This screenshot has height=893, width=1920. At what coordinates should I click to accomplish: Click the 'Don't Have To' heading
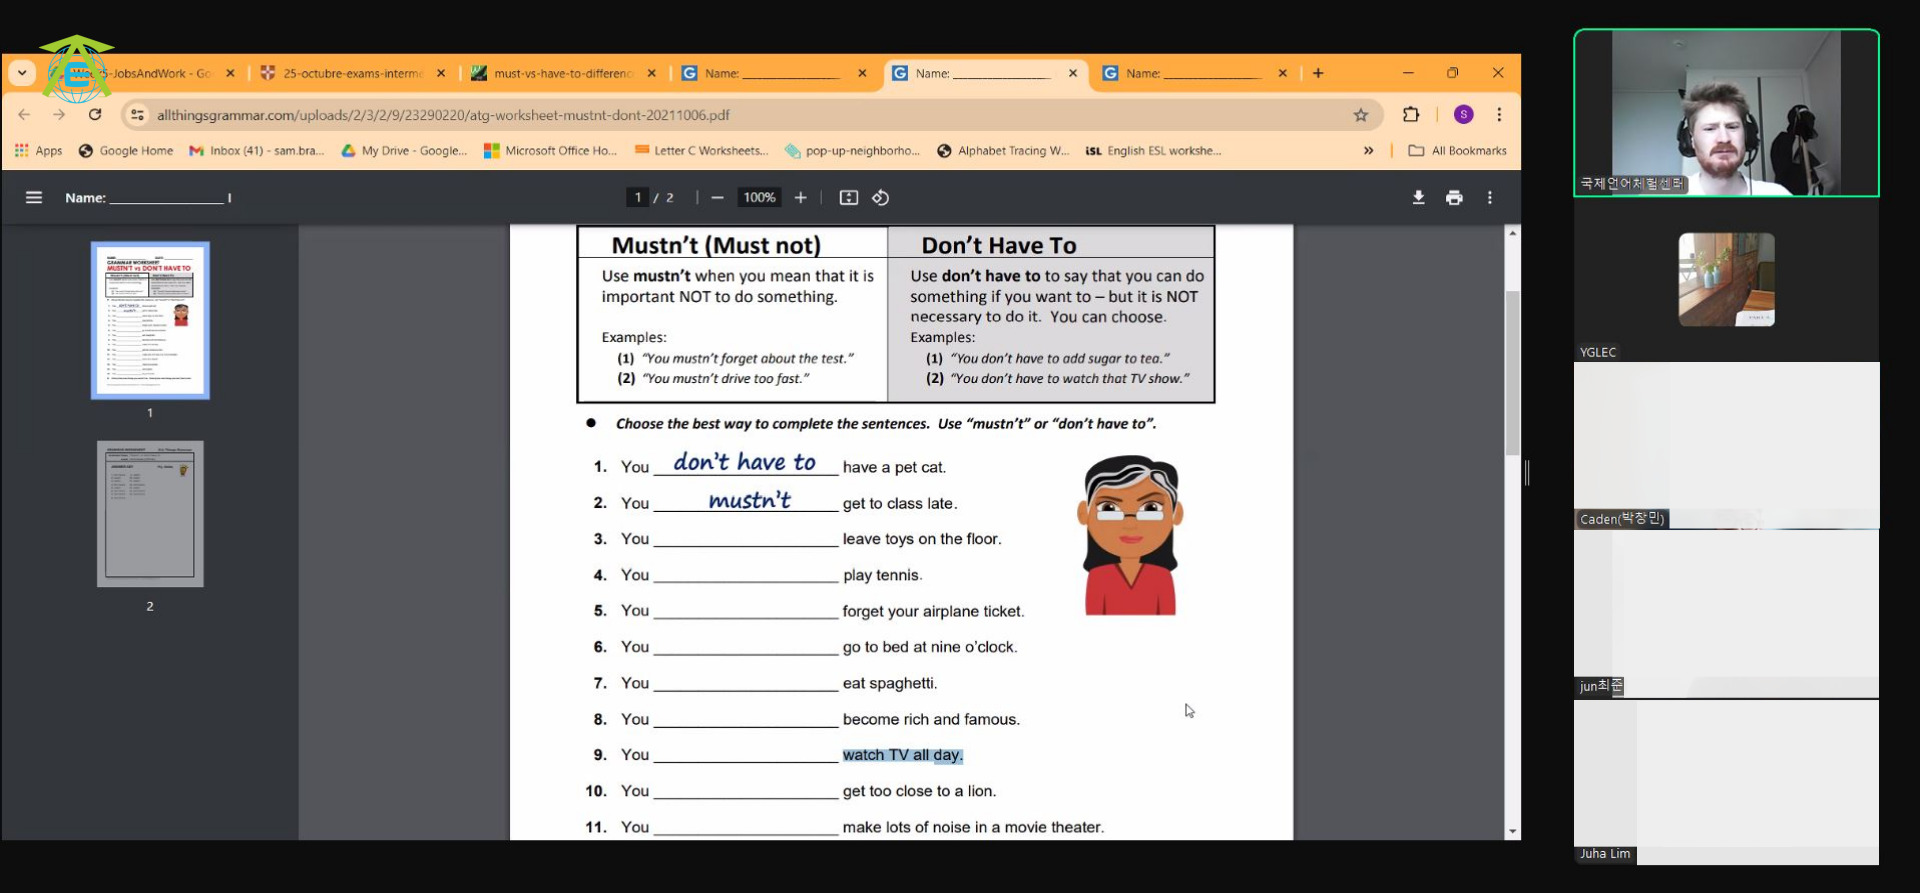coord(999,245)
